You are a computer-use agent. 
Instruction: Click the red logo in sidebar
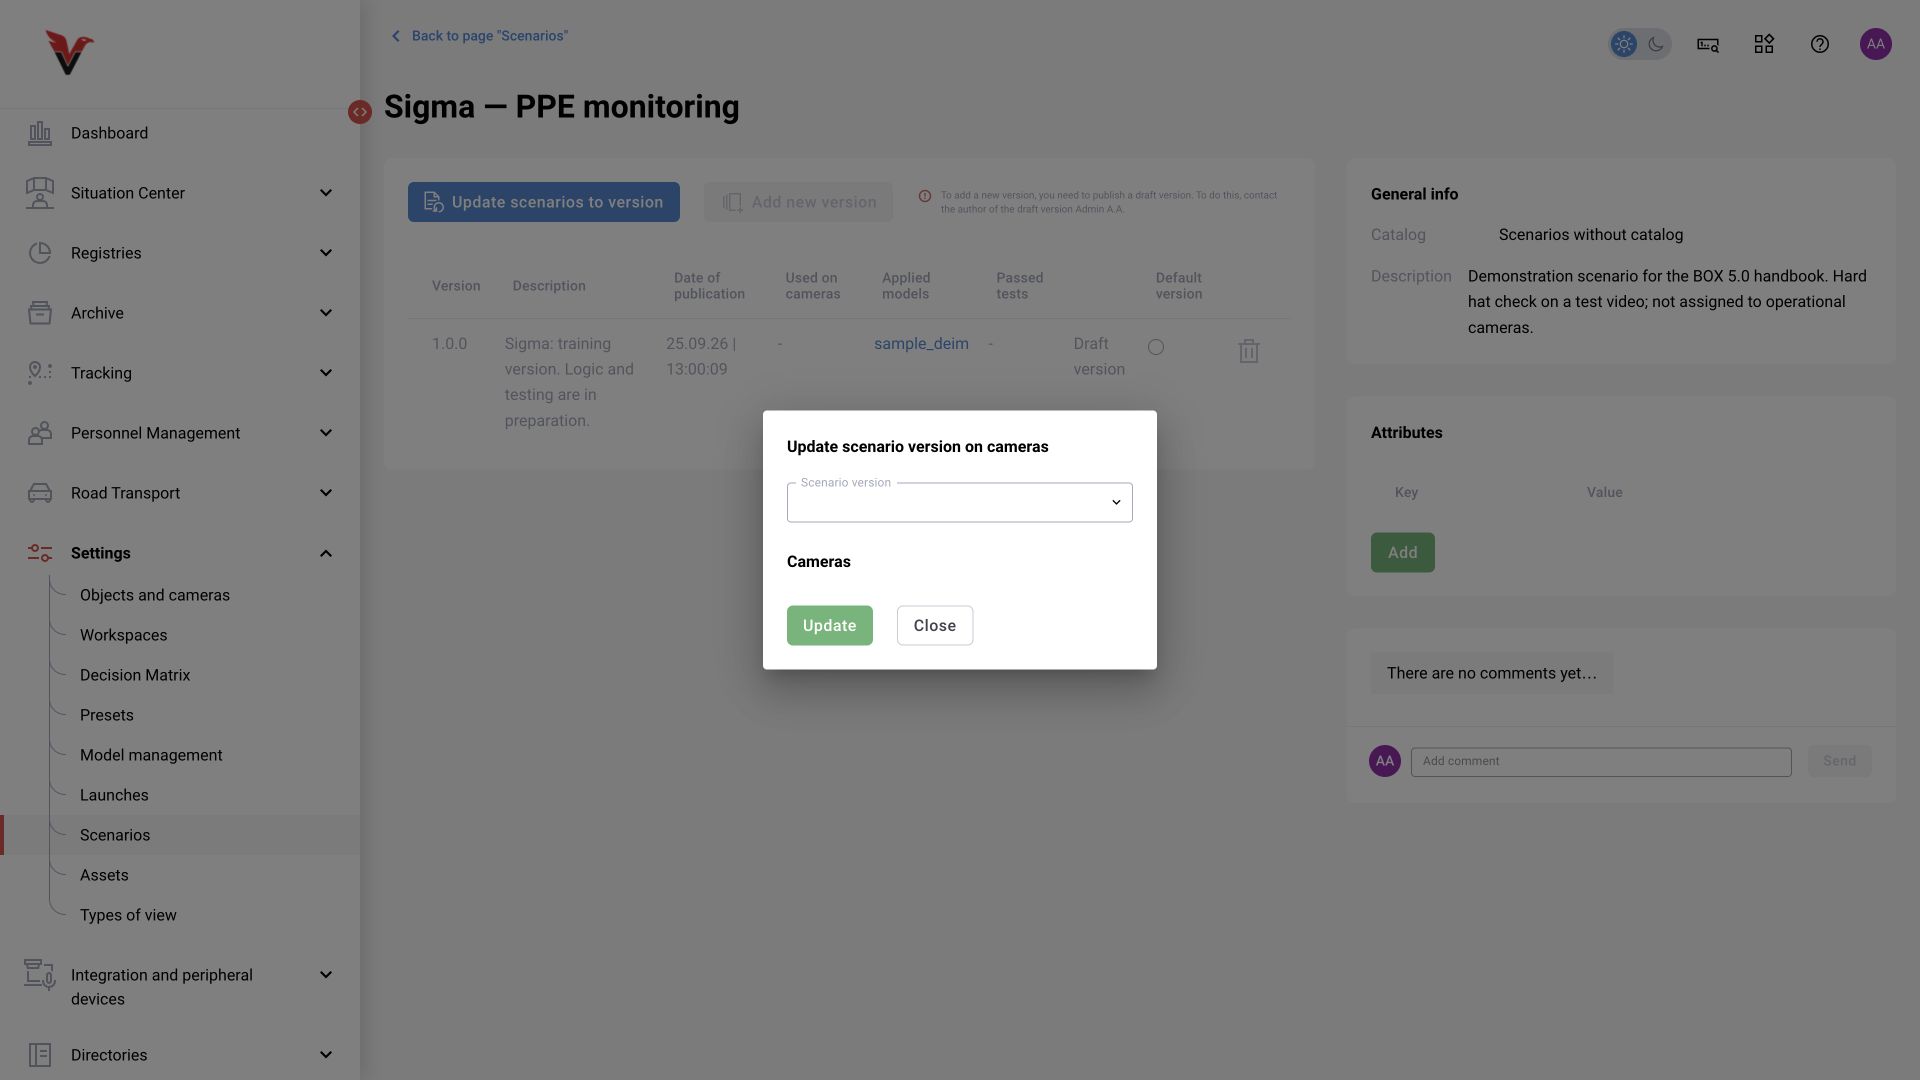[x=69, y=52]
